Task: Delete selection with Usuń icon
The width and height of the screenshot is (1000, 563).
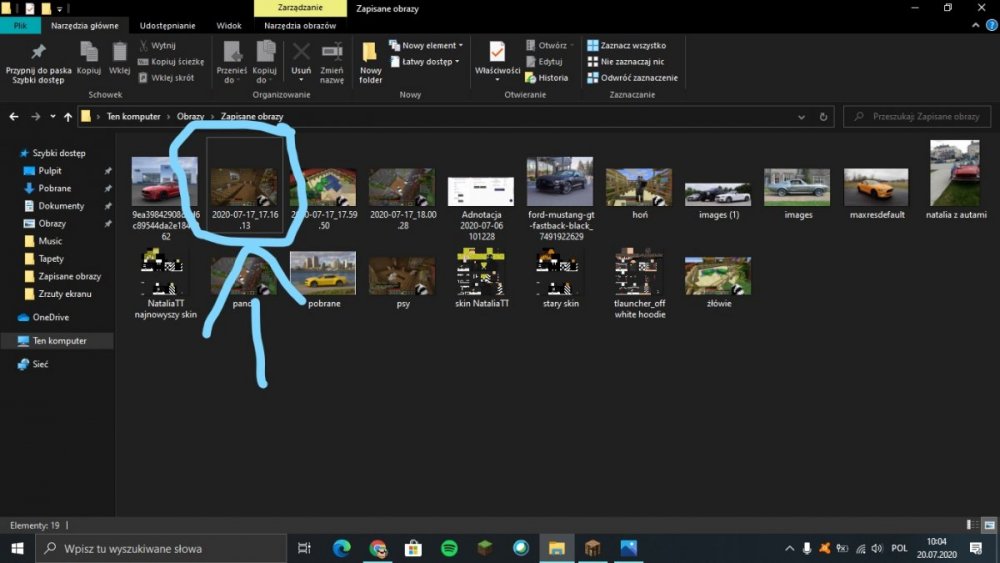Action: [301, 57]
